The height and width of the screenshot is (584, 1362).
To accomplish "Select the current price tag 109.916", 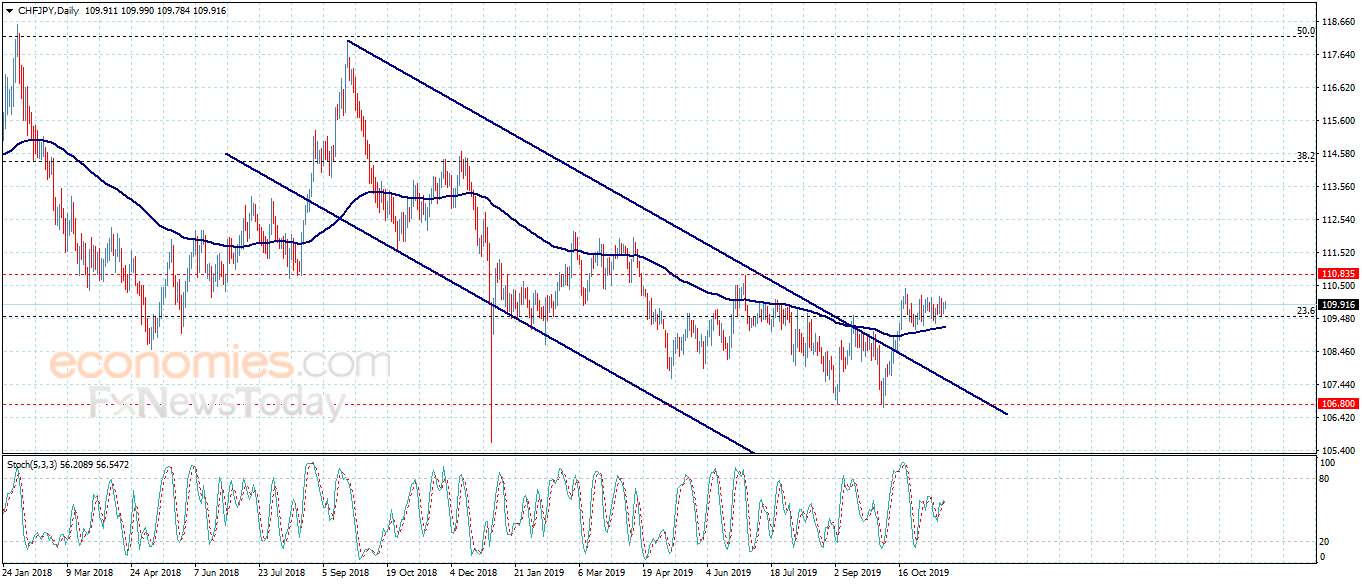I will coord(1337,304).
